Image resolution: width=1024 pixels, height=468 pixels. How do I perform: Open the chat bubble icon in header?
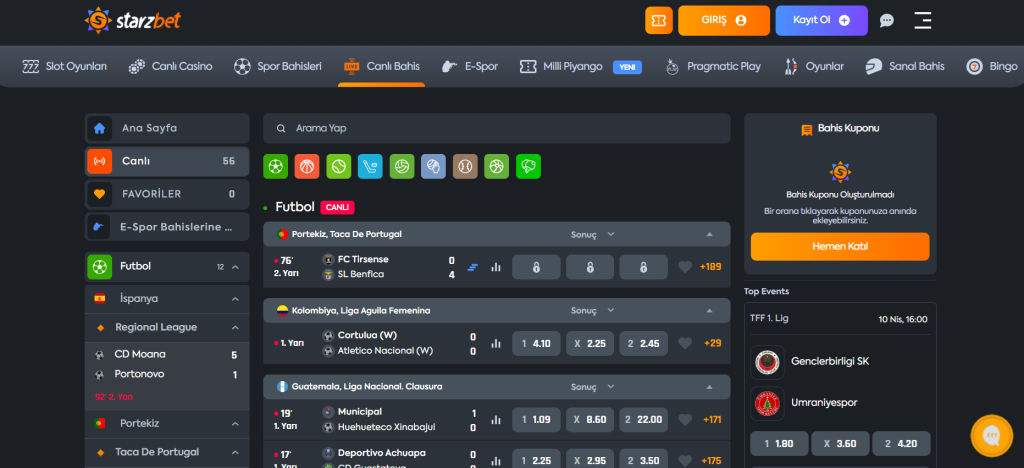tap(886, 20)
